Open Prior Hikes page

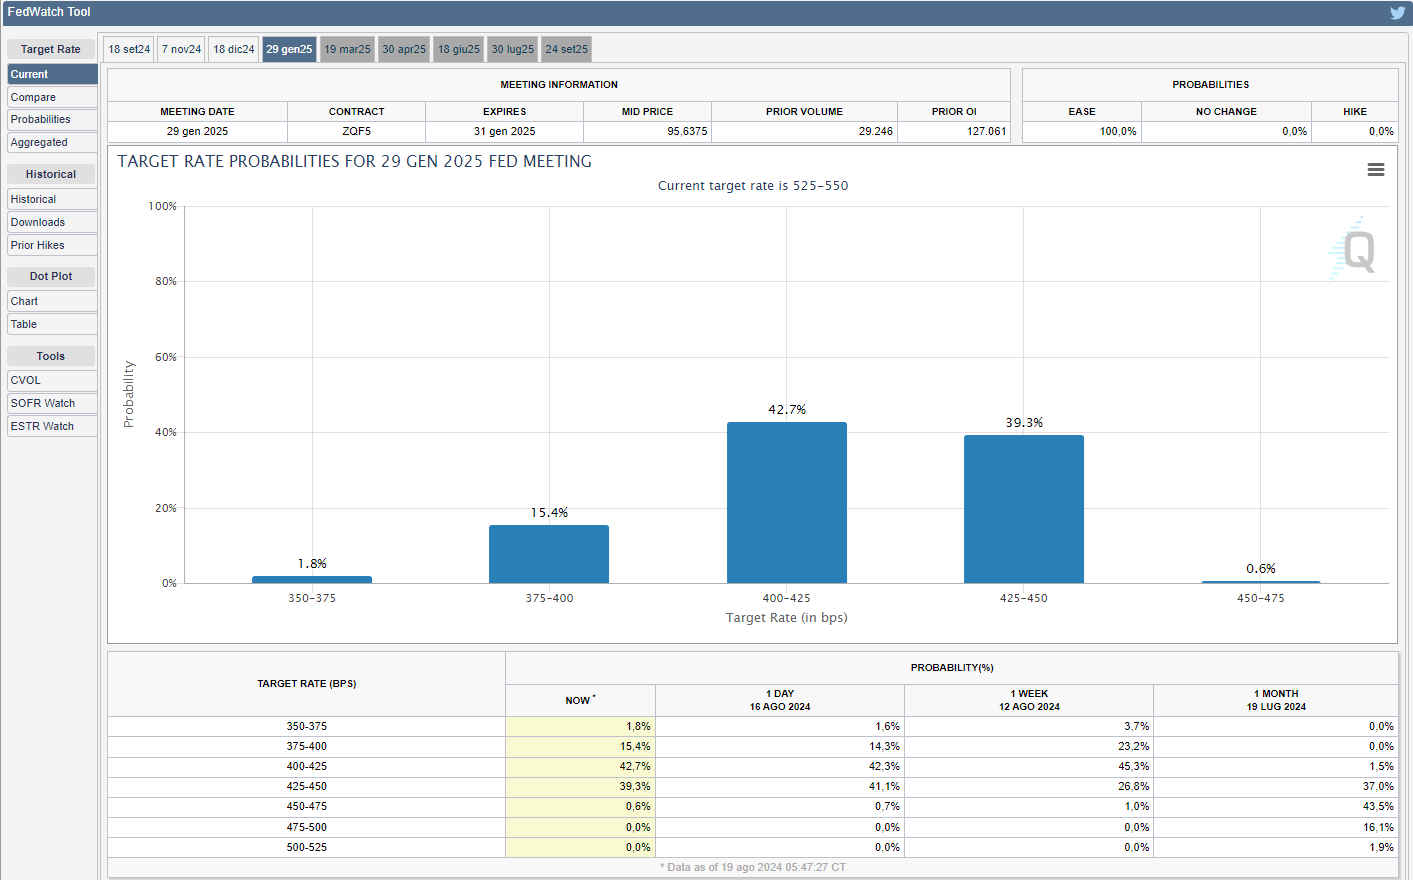52,246
